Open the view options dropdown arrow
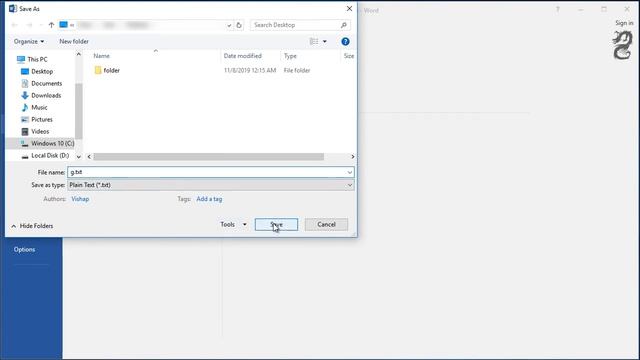The image size is (640, 360). [x=325, y=41]
